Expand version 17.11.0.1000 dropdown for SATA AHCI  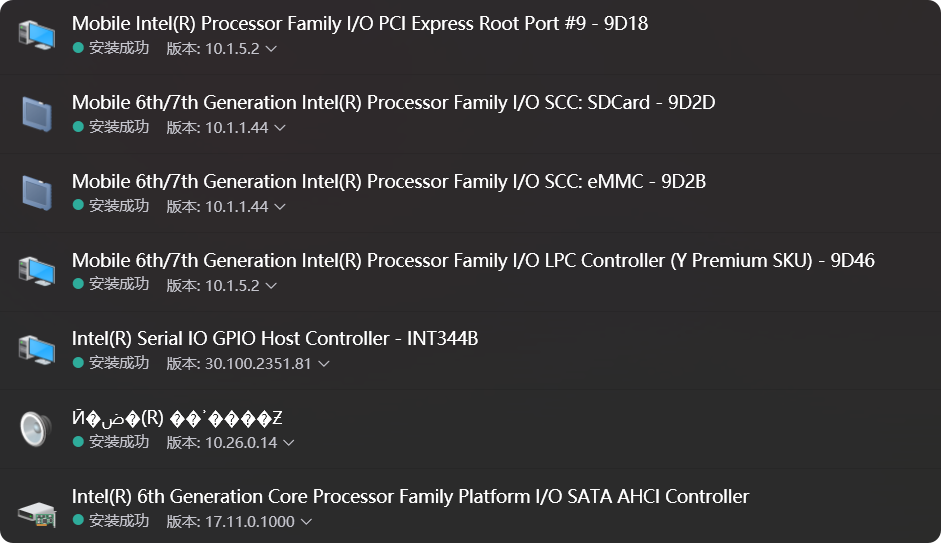pos(306,522)
